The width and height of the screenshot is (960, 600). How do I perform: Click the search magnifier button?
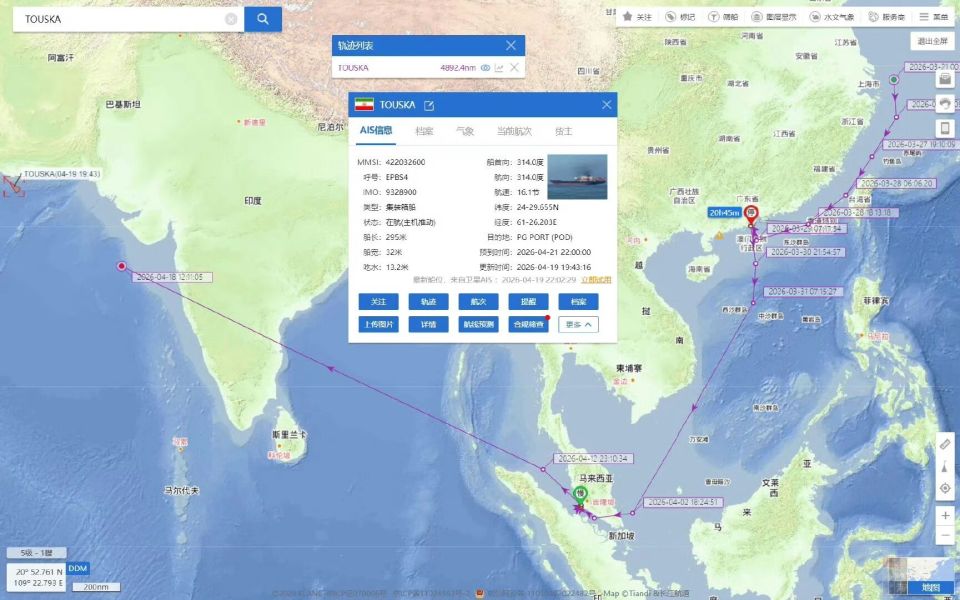[x=263, y=19]
